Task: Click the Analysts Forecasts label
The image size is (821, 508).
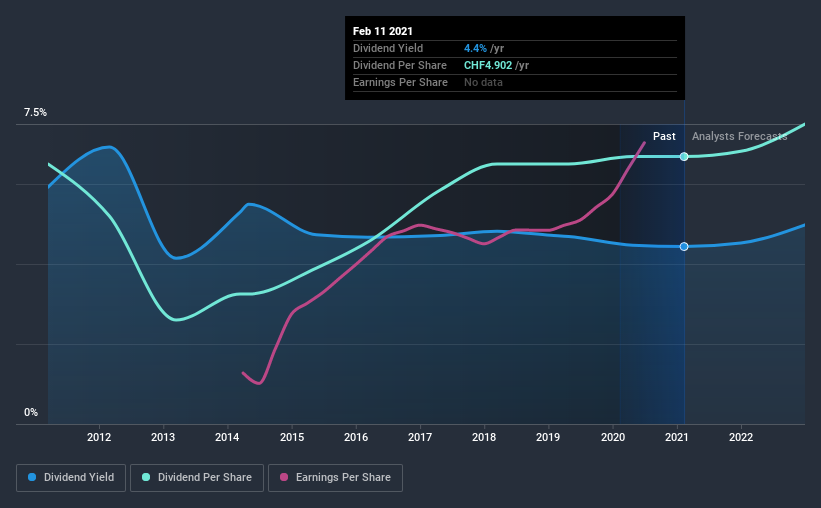Action: tap(739, 136)
